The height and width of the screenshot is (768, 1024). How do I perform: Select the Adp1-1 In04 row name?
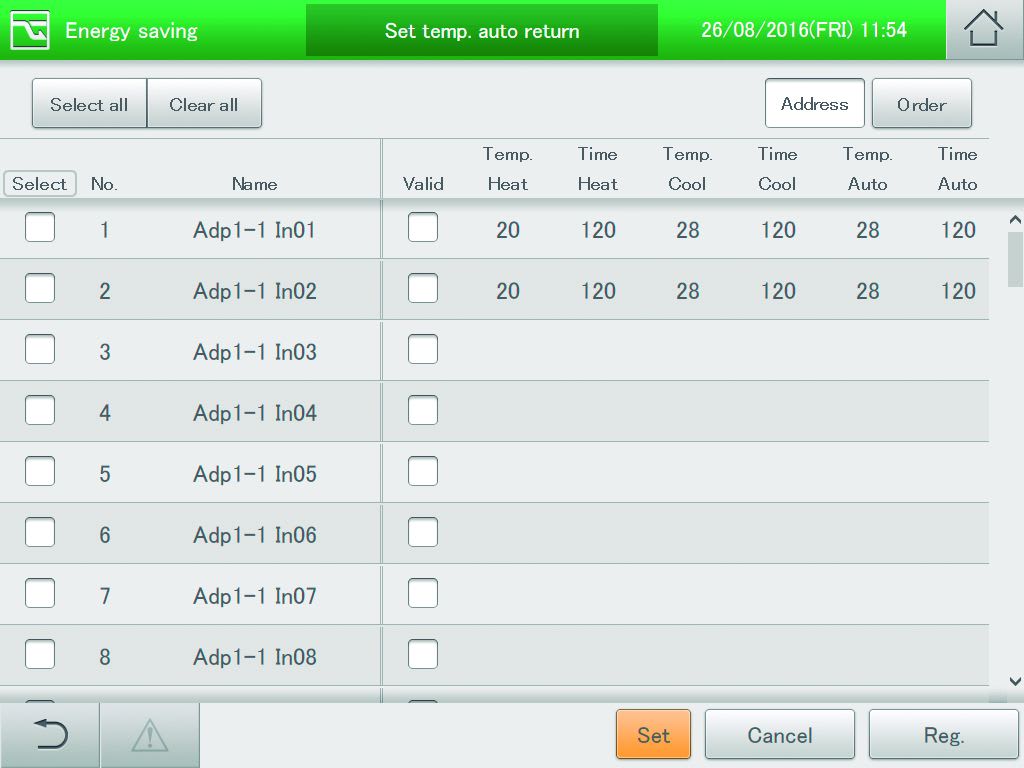coord(255,413)
